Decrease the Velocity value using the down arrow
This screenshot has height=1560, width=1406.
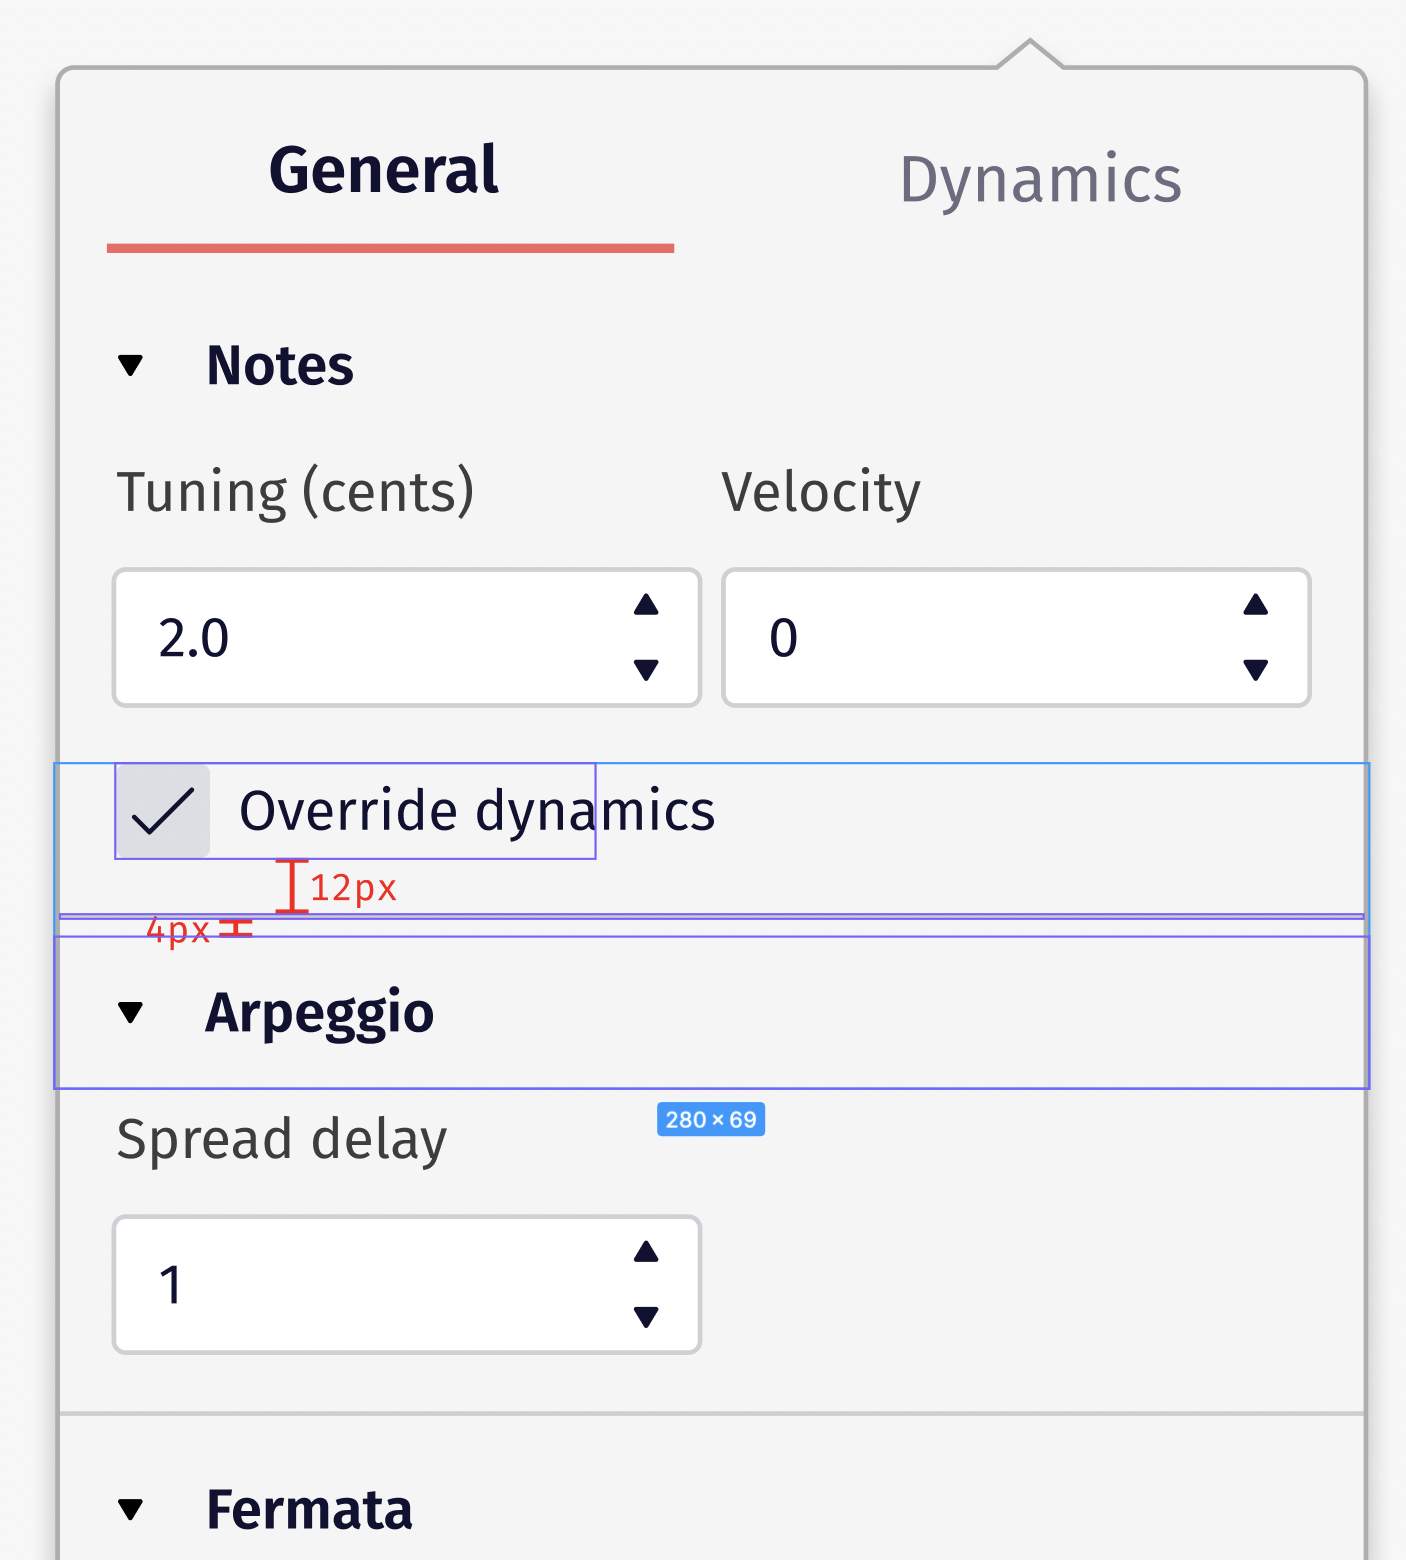pyautogui.click(x=1256, y=672)
